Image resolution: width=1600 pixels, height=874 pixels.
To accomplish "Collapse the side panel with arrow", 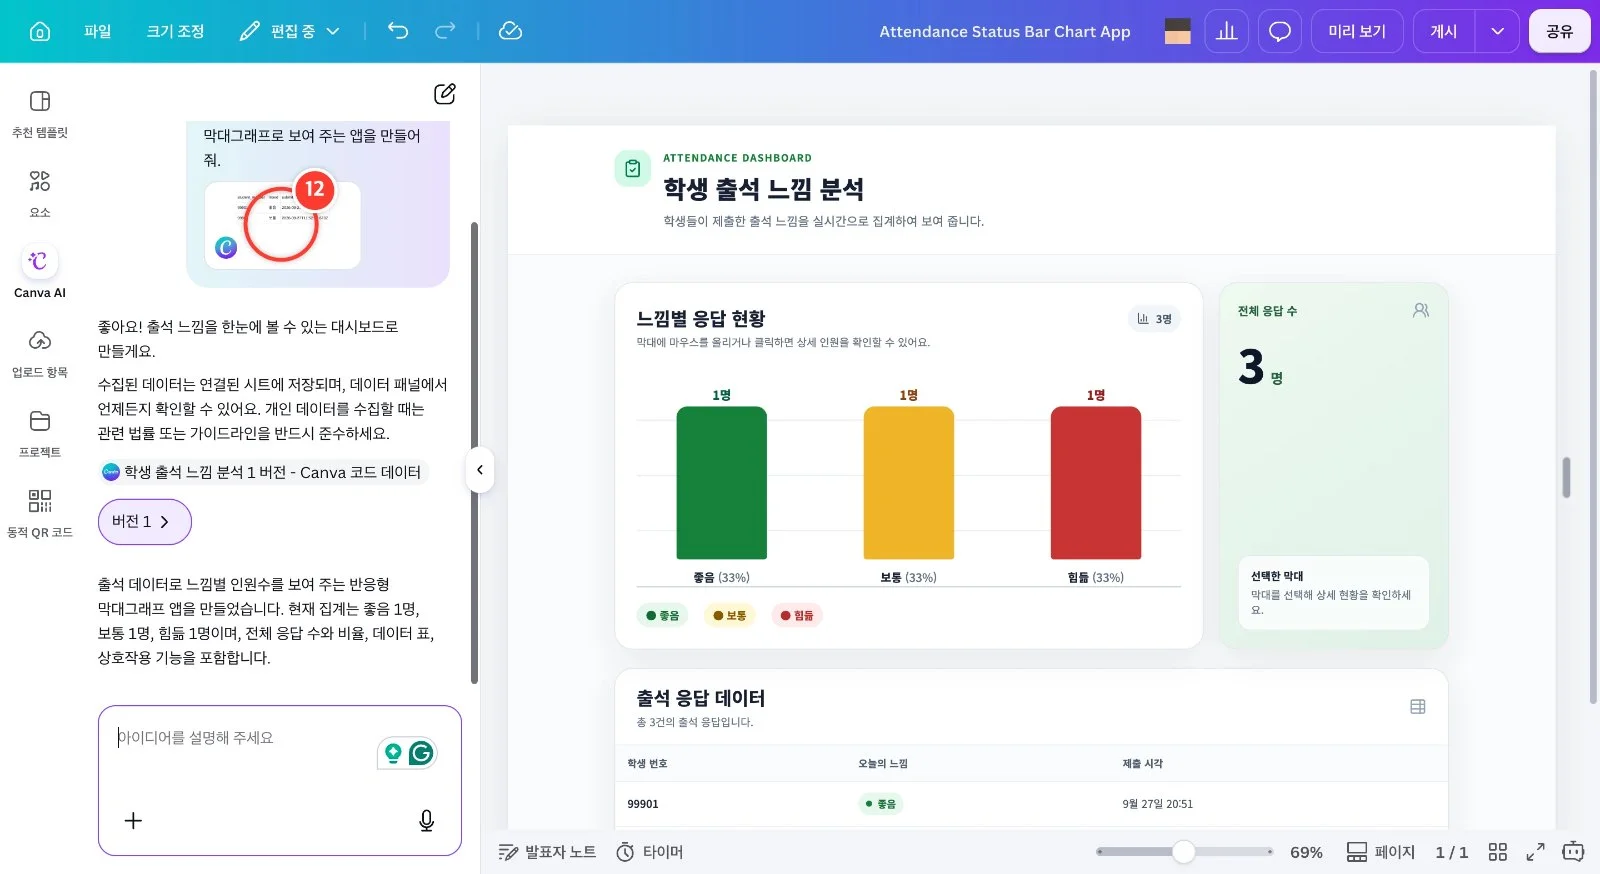I will (x=480, y=470).
